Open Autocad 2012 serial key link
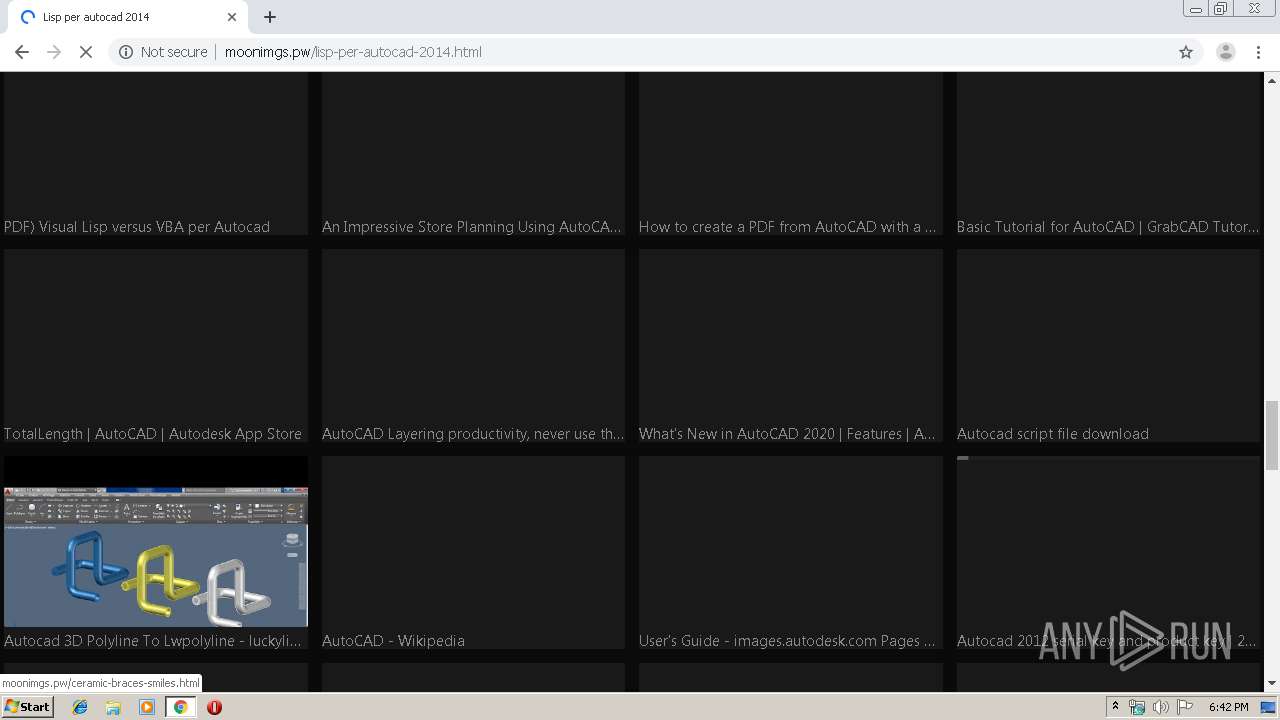 (1107, 641)
